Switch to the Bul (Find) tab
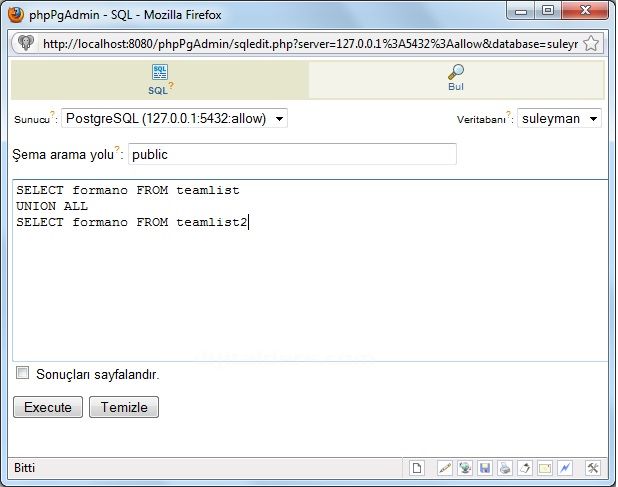The image size is (618, 487). (x=456, y=80)
